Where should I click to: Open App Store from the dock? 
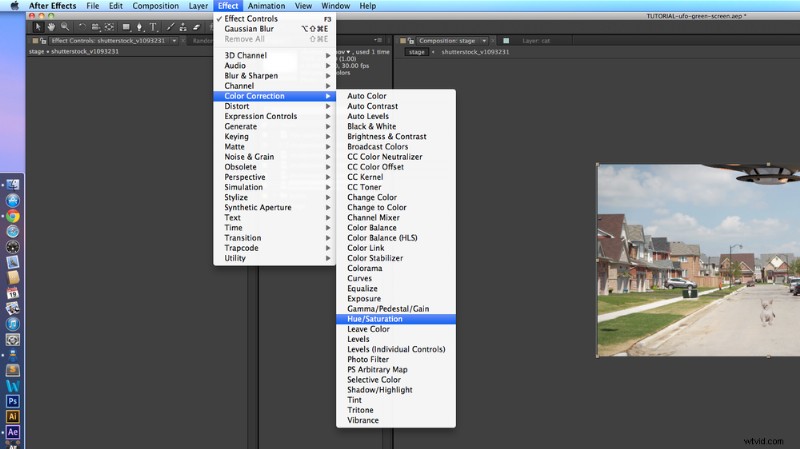(13, 201)
